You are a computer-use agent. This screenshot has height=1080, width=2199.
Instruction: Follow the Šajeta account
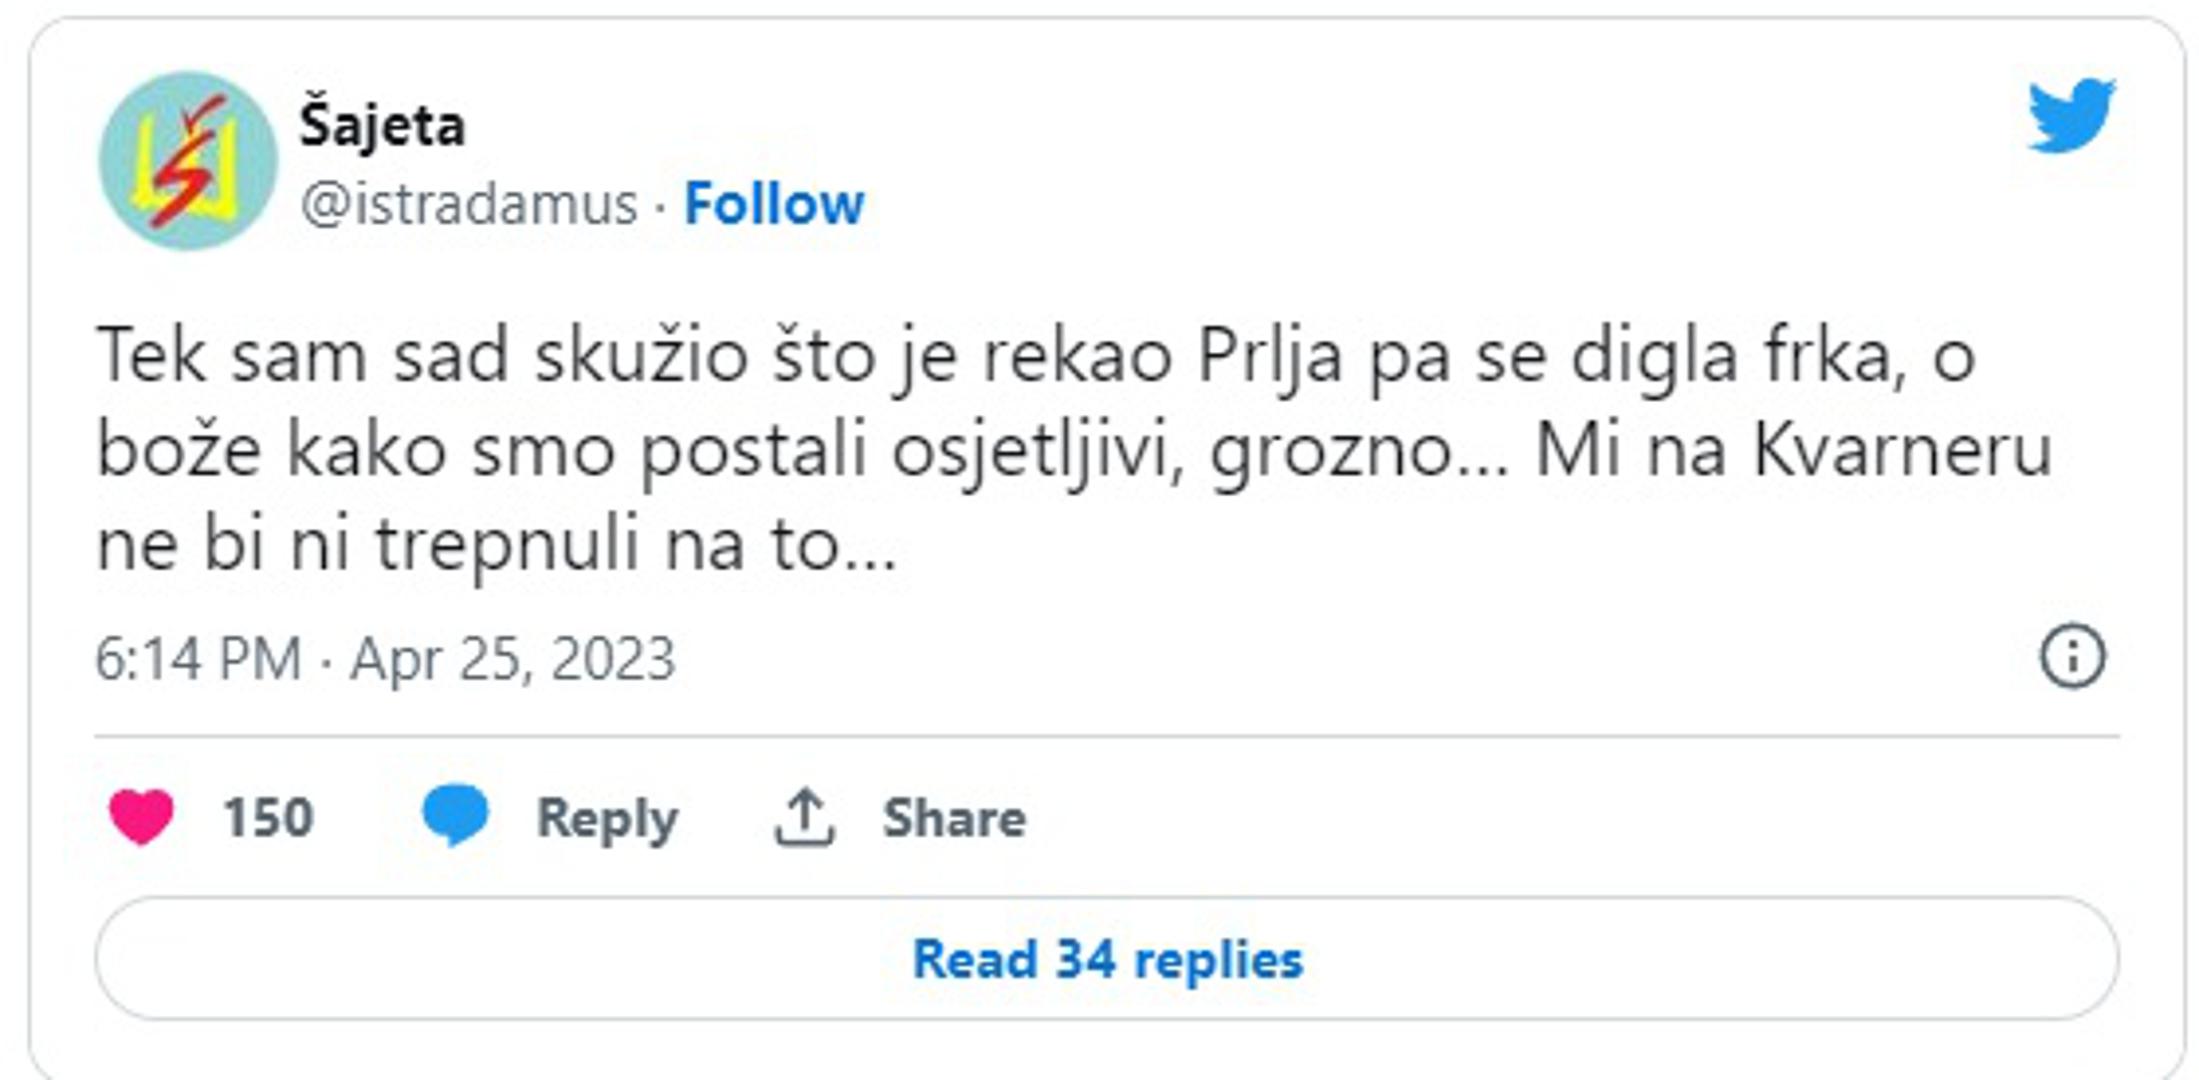click(x=773, y=205)
